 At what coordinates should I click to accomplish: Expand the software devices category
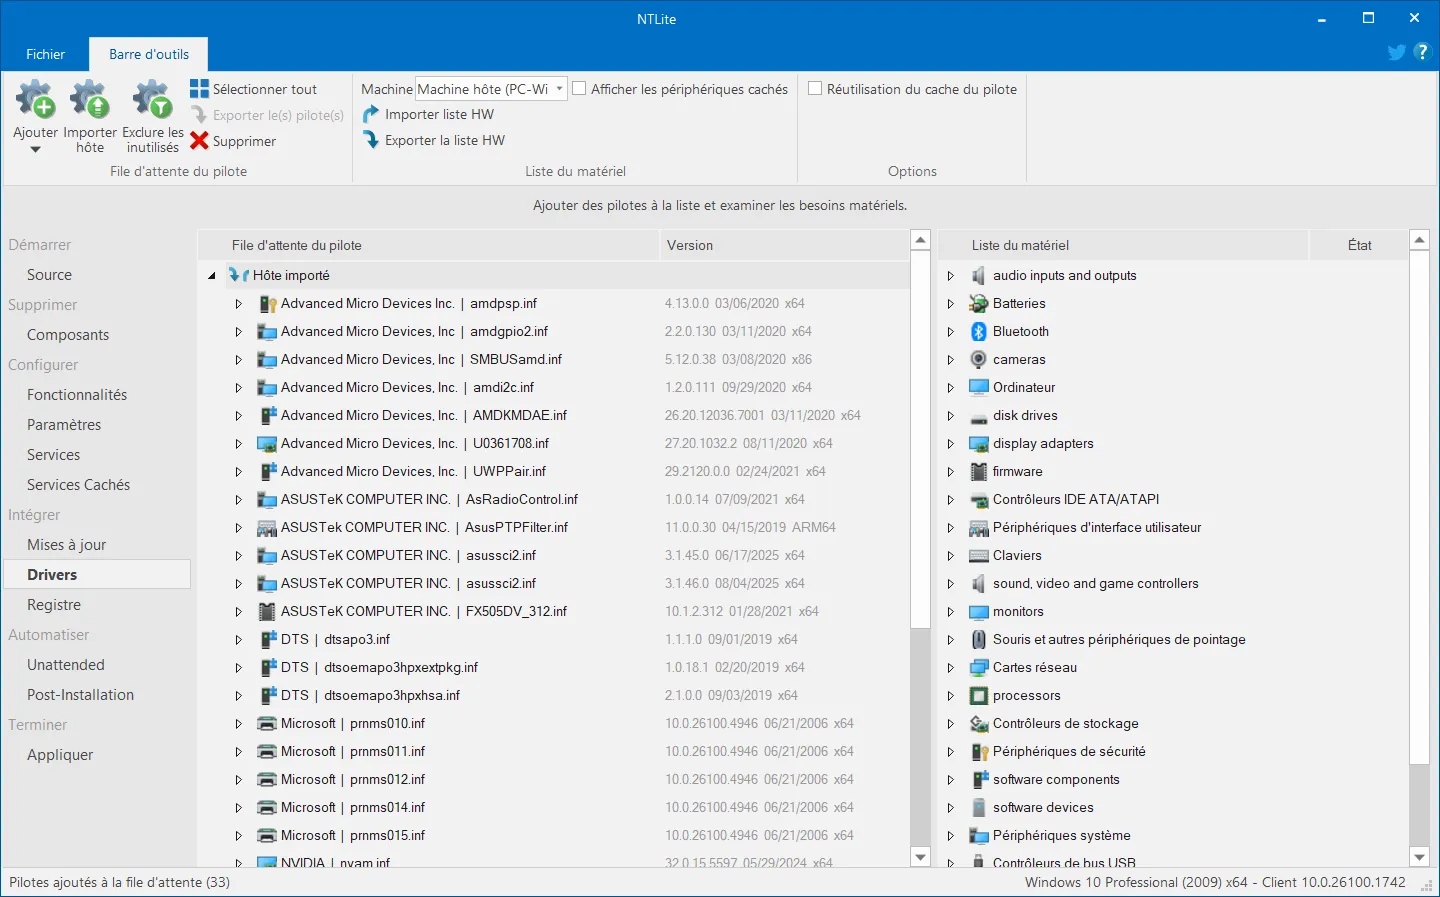point(950,807)
